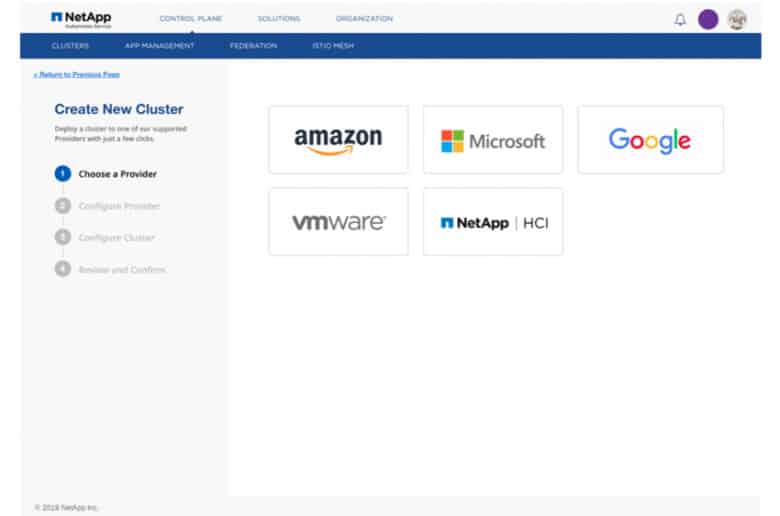Switch to the Clusters tab
Image resolution: width=780 pixels, height=516 pixels.
[70, 46]
